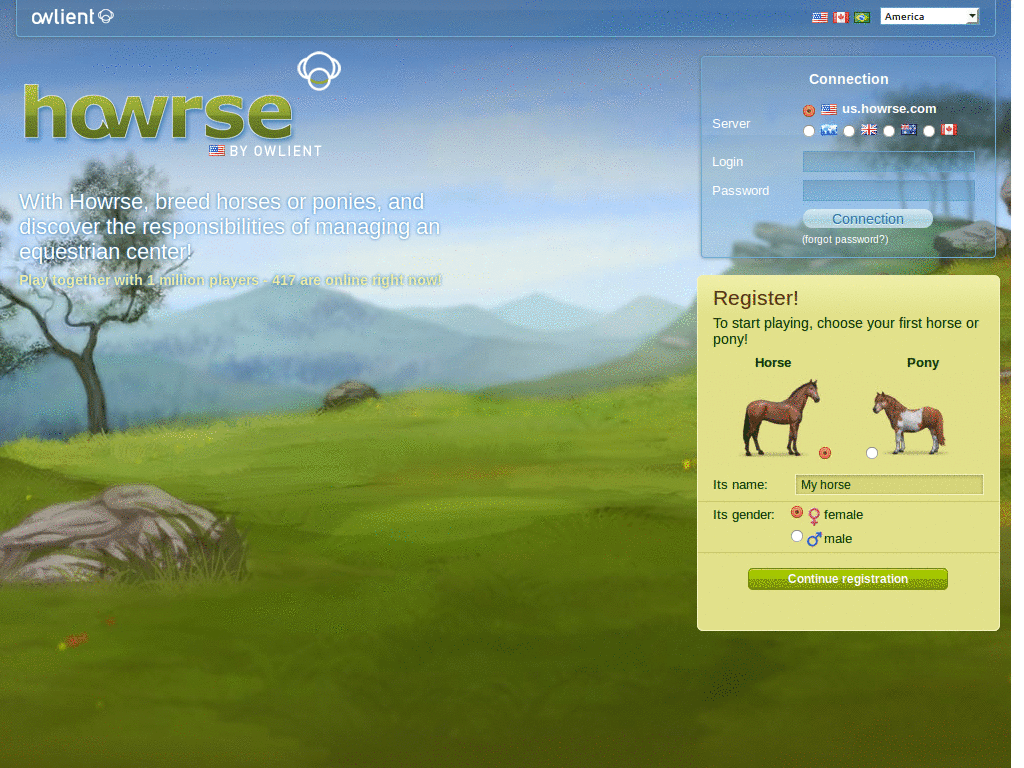1024x768 pixels.
Task: Select the Pony radio button
Action: (x=872, y=453)
